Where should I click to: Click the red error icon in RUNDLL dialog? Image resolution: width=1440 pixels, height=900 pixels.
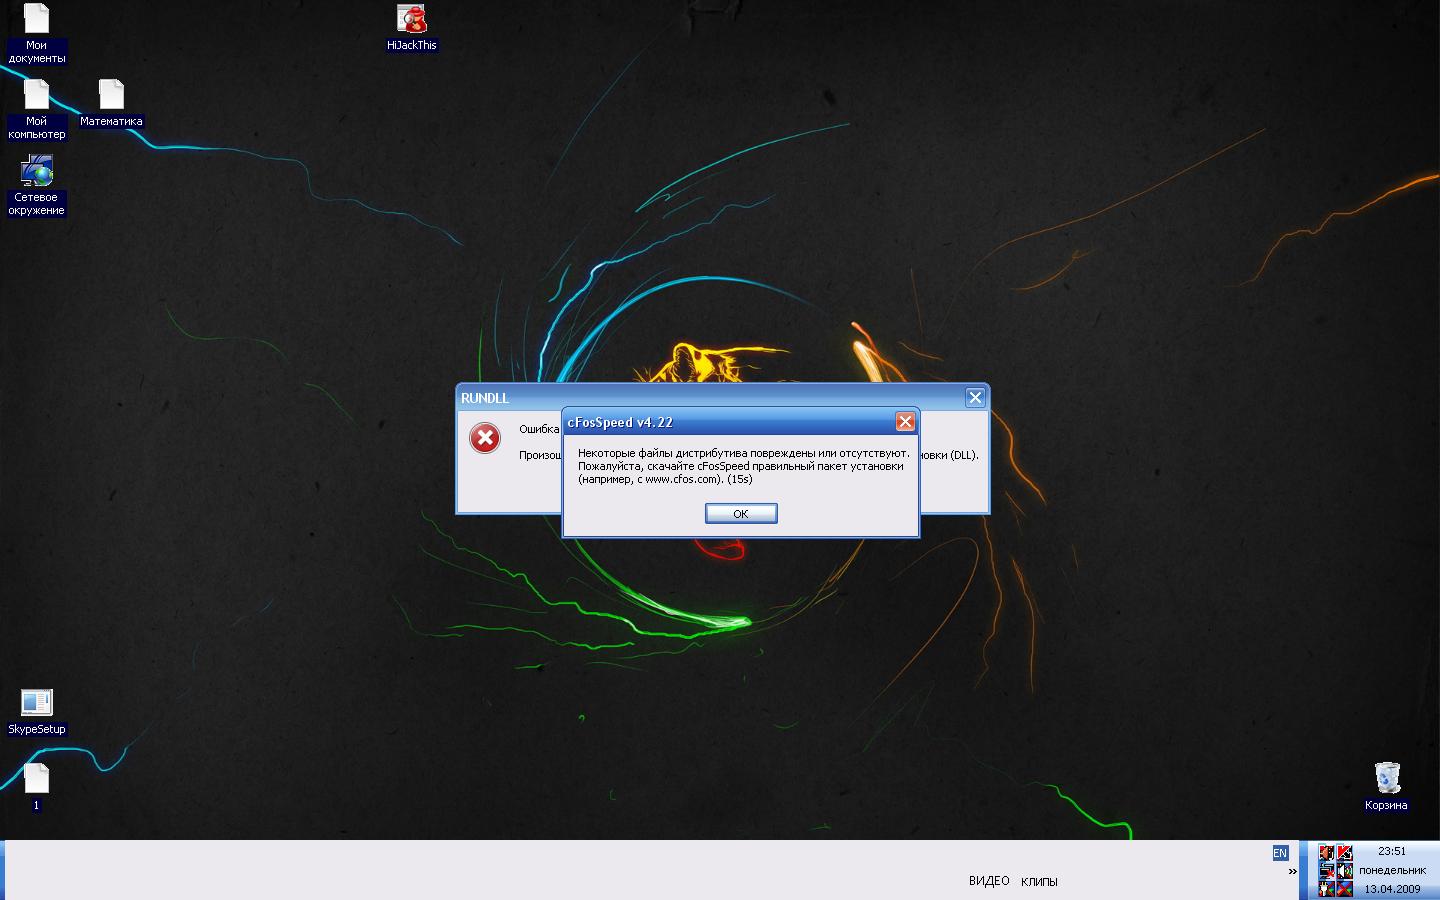click(x=485, y=438)
